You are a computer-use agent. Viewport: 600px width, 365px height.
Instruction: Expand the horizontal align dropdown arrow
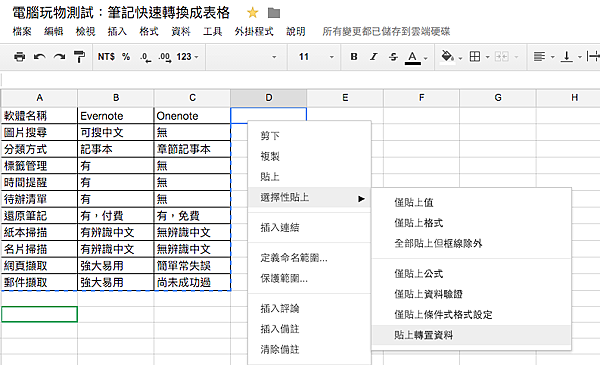pyautogui.click(x=553, y=57)
